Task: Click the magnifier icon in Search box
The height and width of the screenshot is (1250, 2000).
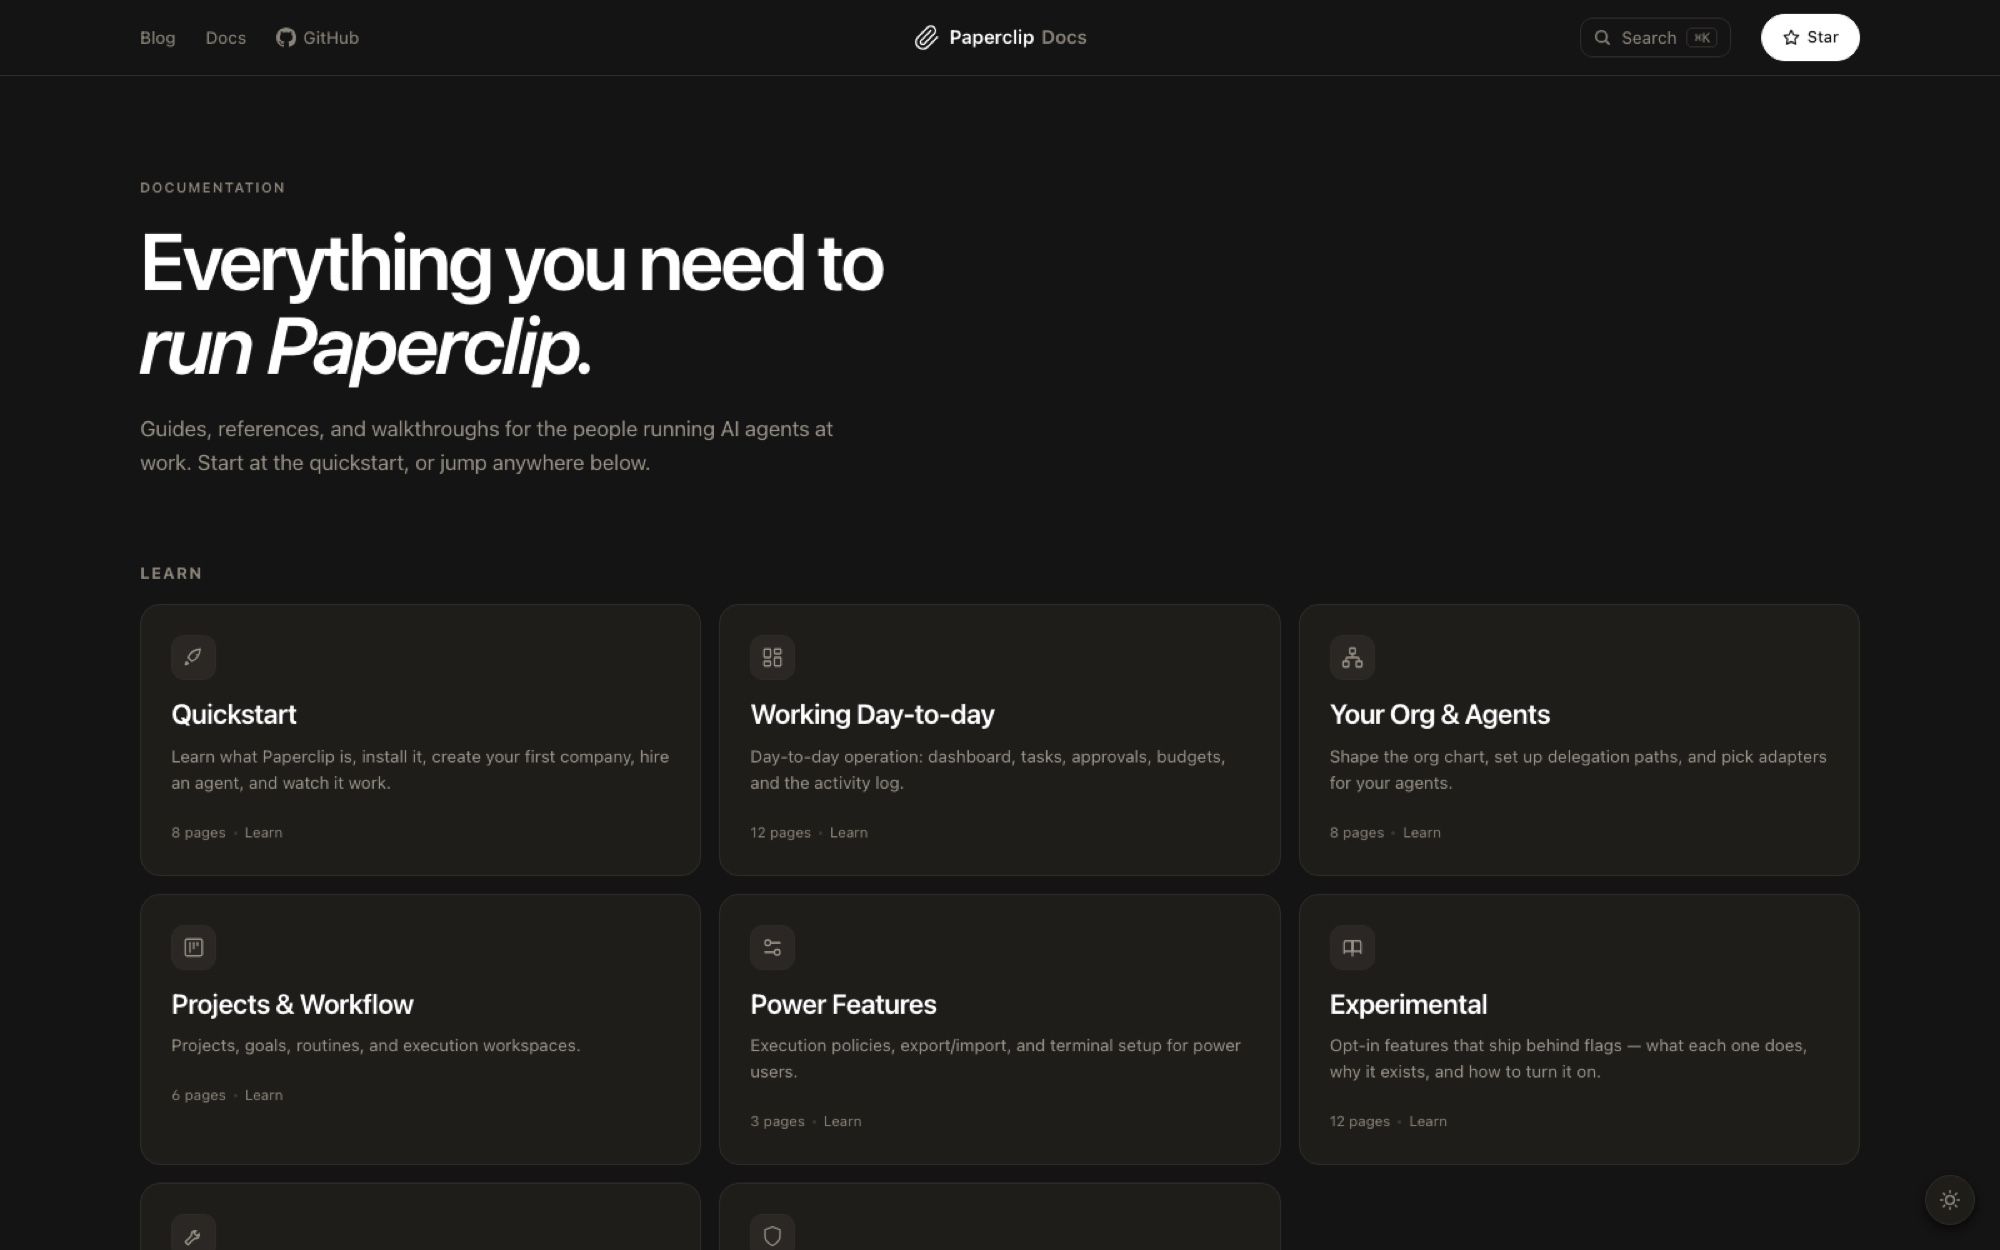Action: coord(1602,38)
